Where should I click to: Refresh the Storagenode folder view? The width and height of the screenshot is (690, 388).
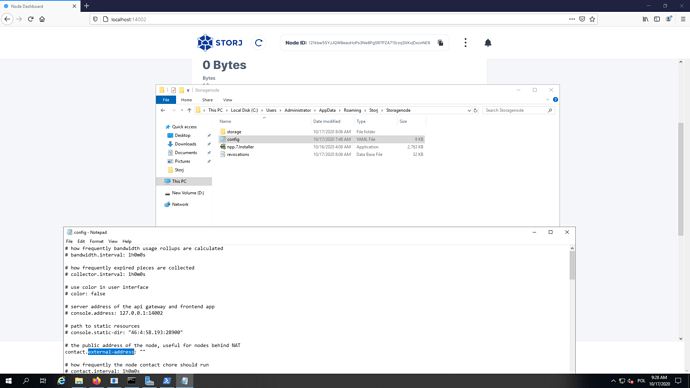pyautogui.click(x=475, y=110)
